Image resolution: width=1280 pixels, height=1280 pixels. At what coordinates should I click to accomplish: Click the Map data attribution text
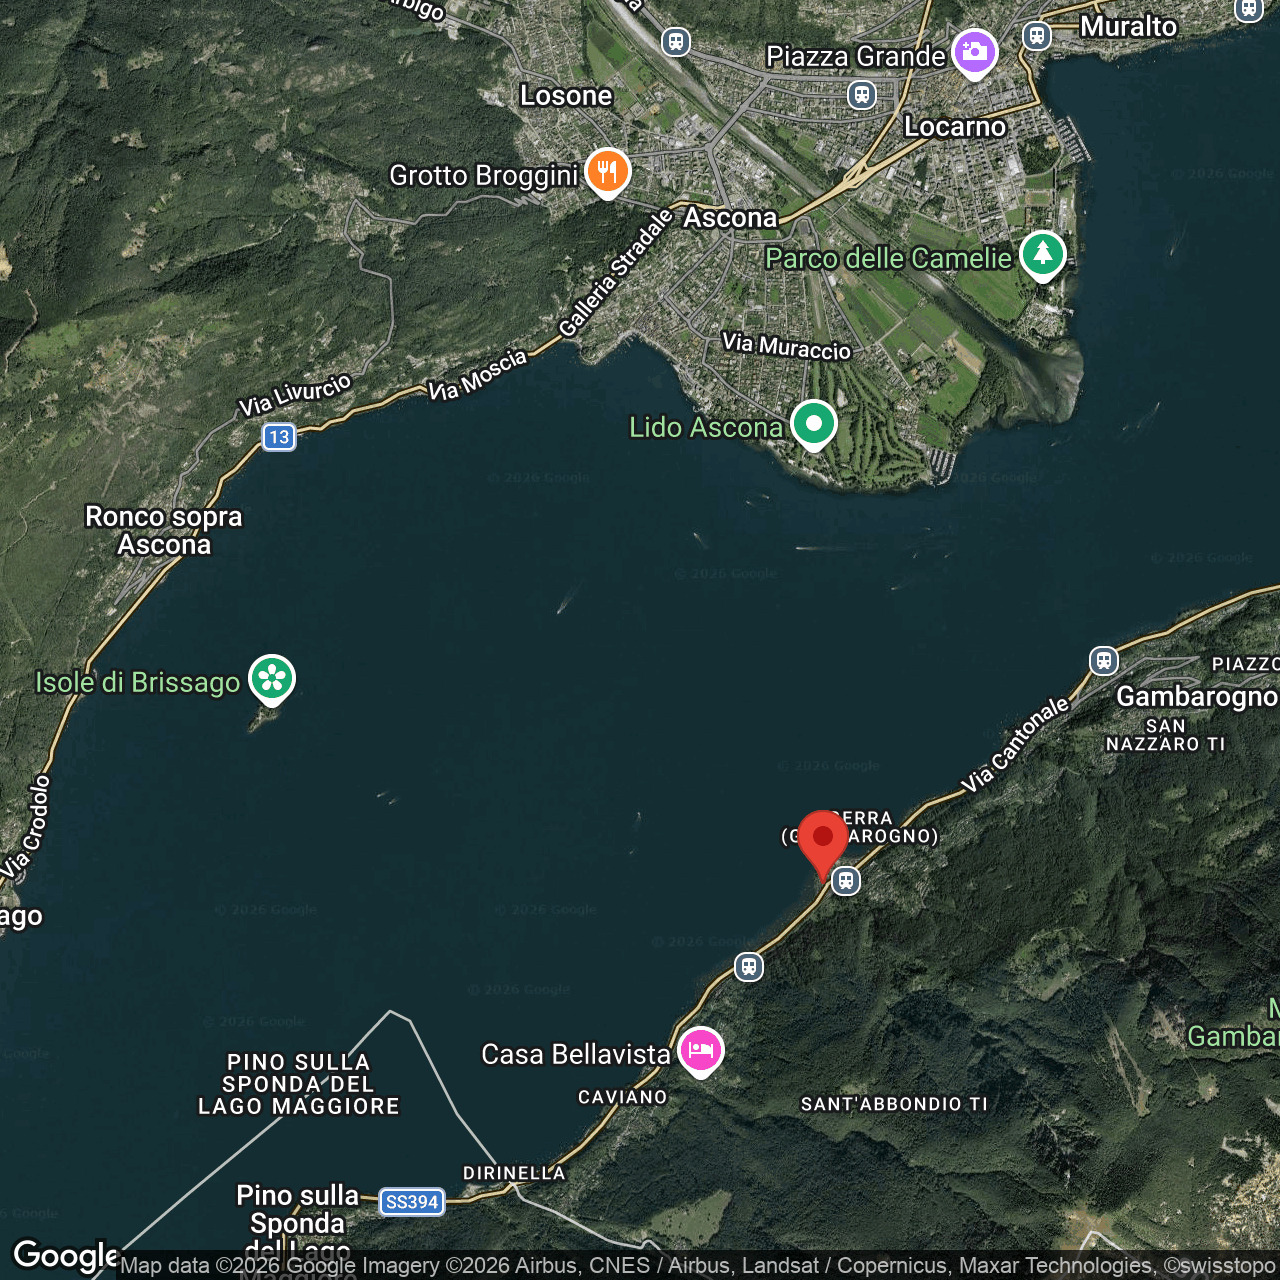point(698,1266)
